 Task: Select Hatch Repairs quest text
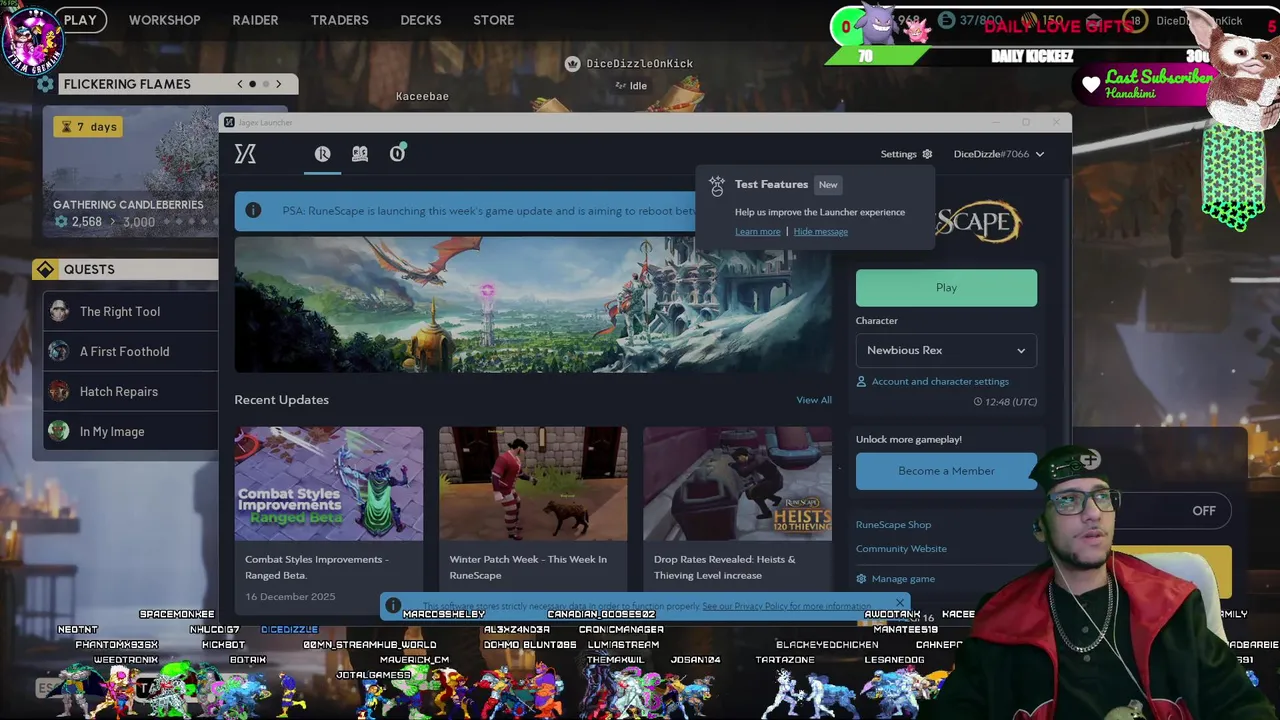click(119, 391)
